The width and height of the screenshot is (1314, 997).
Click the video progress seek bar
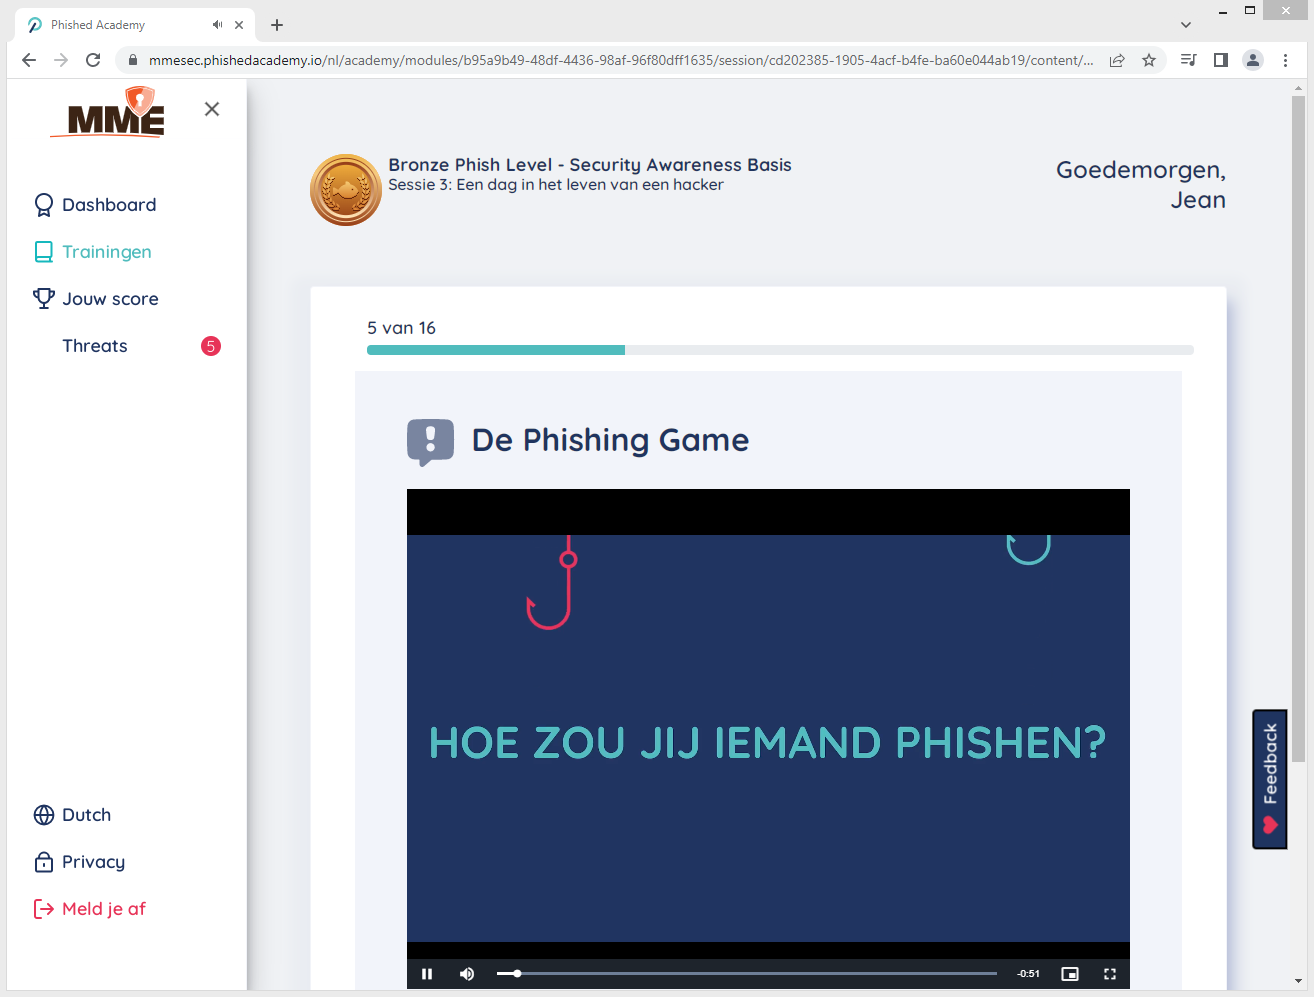tap(746, 973)
